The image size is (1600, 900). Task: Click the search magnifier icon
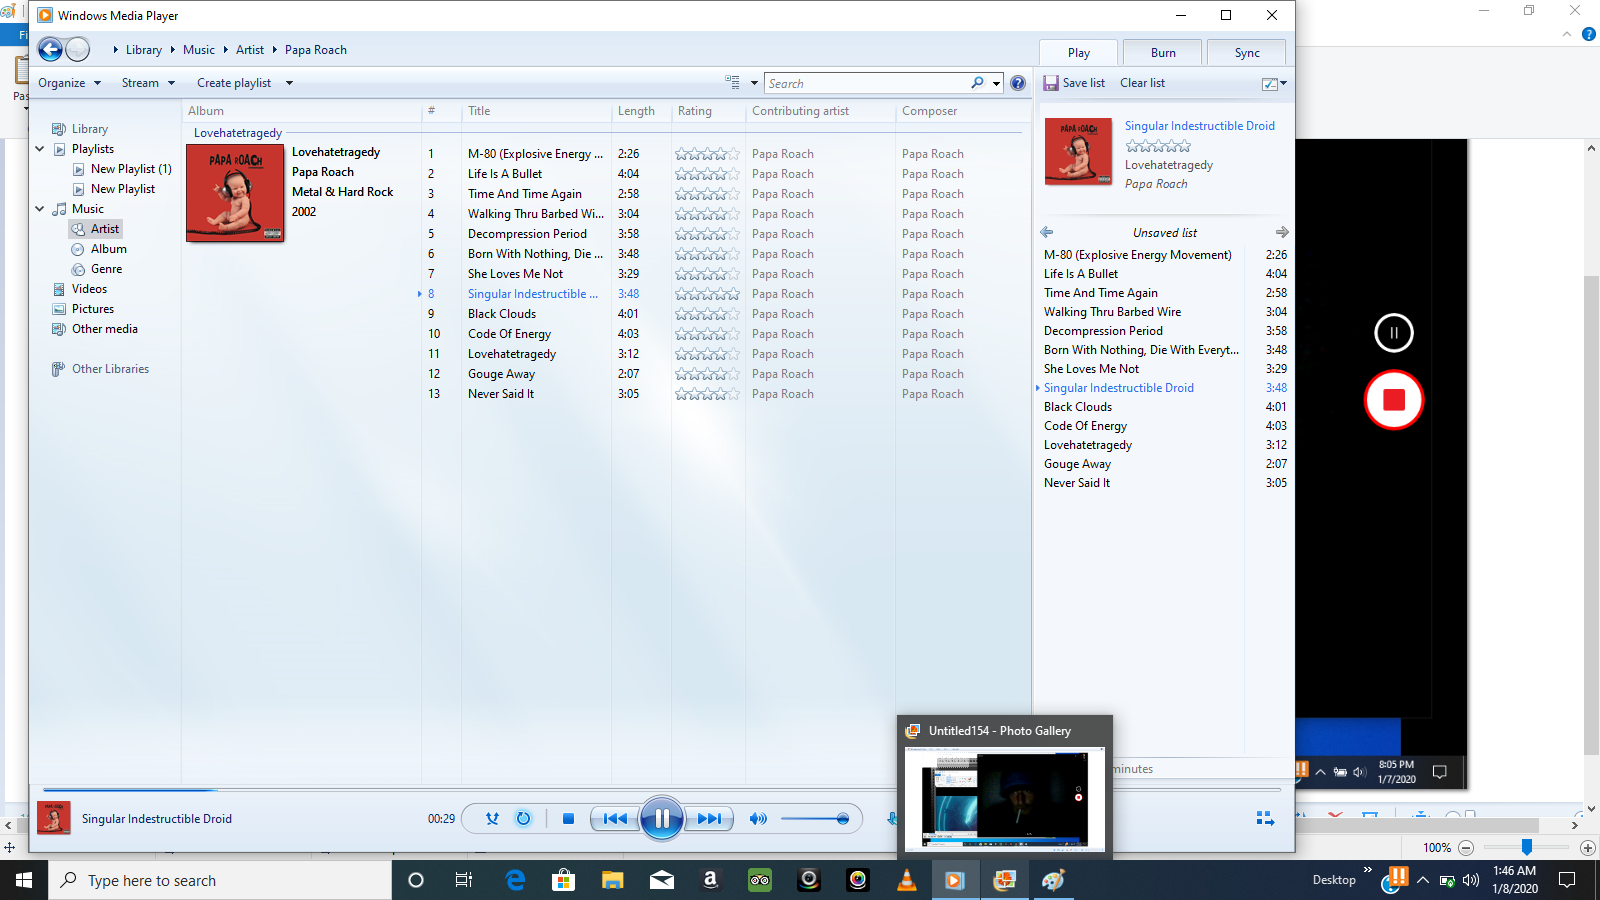coord(977,83)
